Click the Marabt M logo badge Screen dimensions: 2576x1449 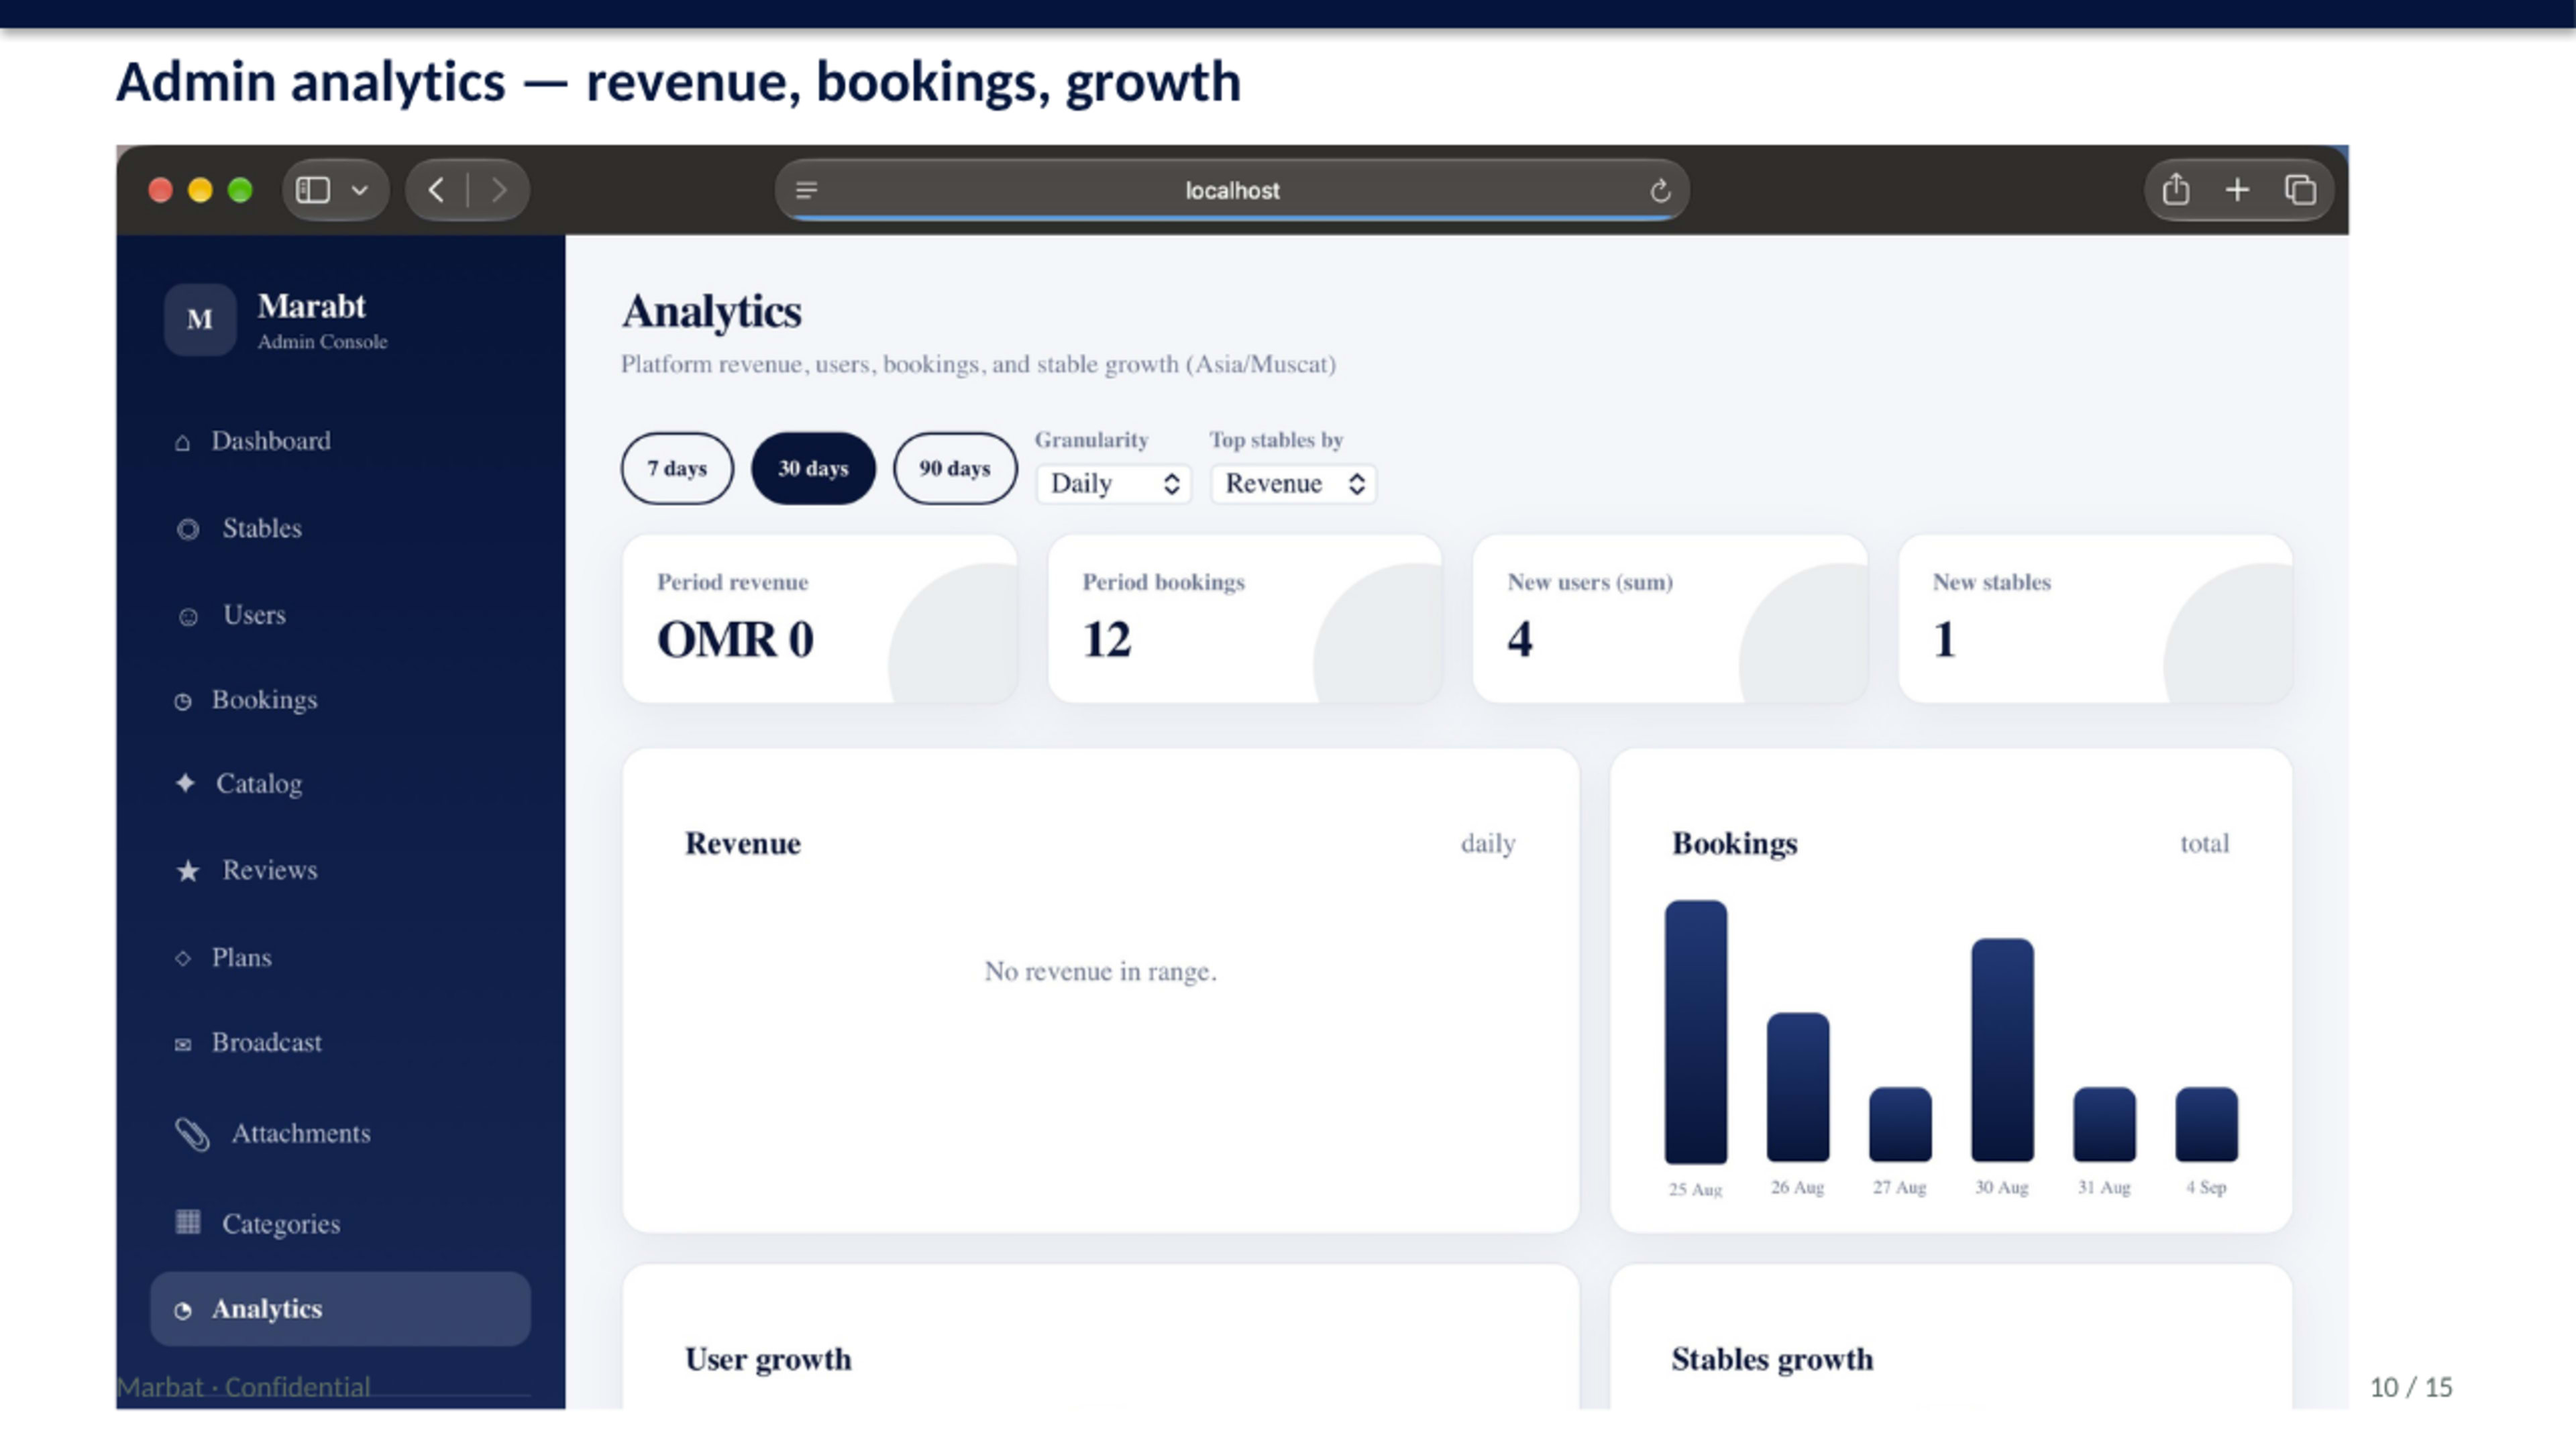pos(200,319)
